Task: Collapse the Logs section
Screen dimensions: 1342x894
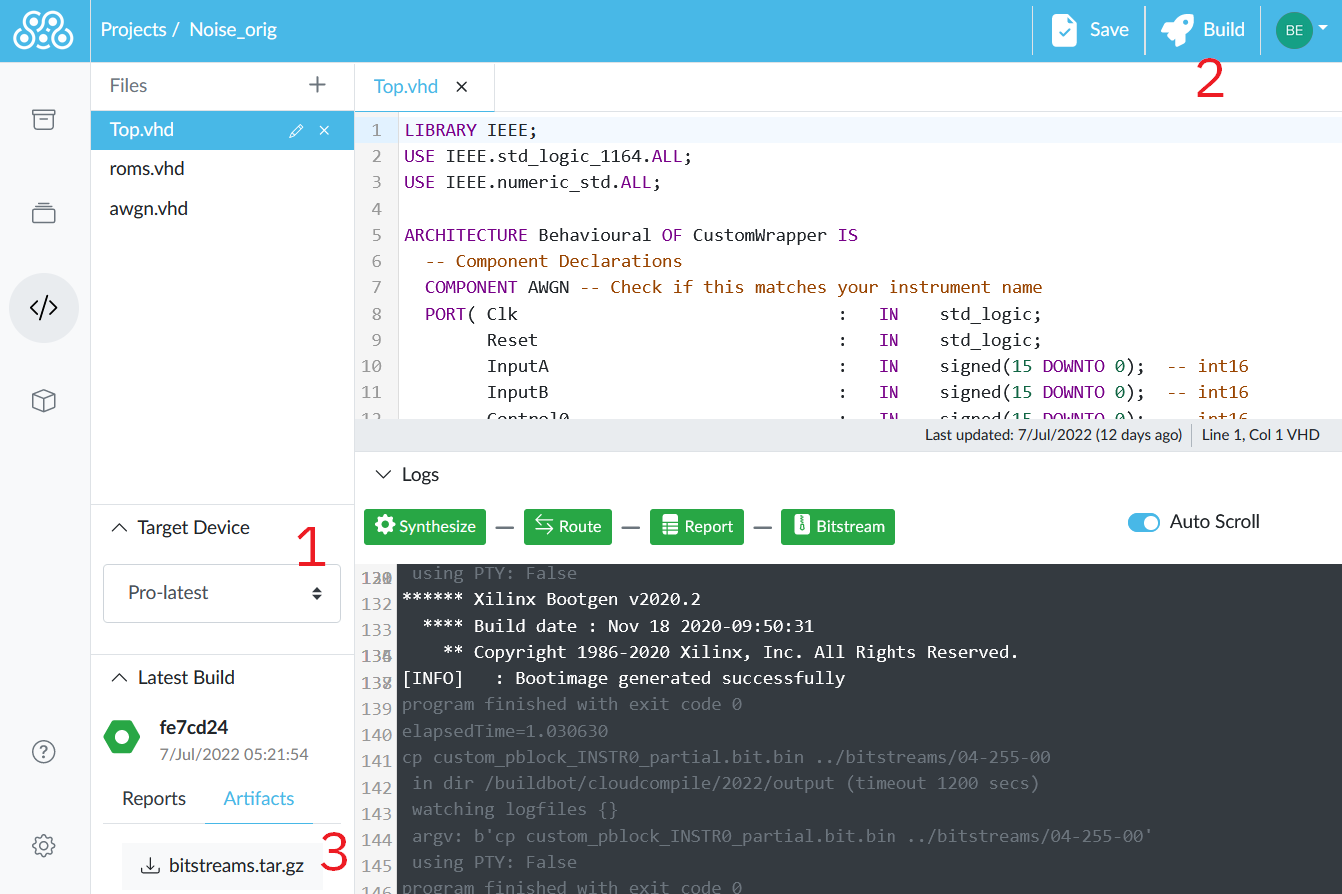Action: 382,475
